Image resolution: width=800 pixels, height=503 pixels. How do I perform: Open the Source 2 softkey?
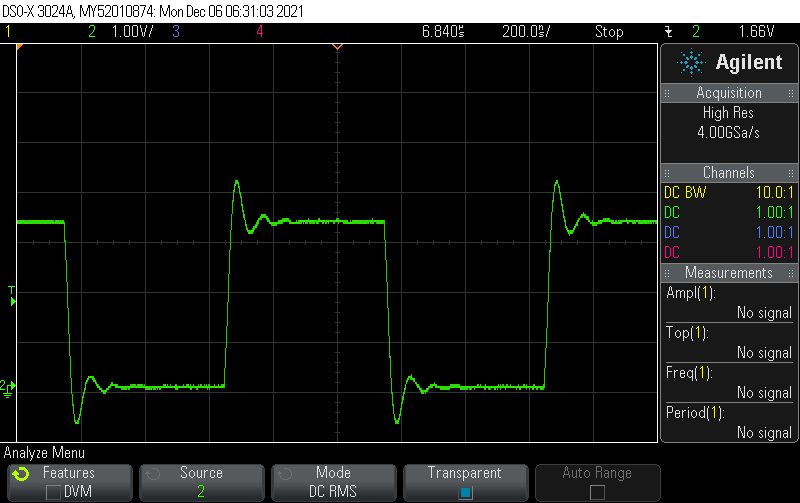click(x=202, y=482)
